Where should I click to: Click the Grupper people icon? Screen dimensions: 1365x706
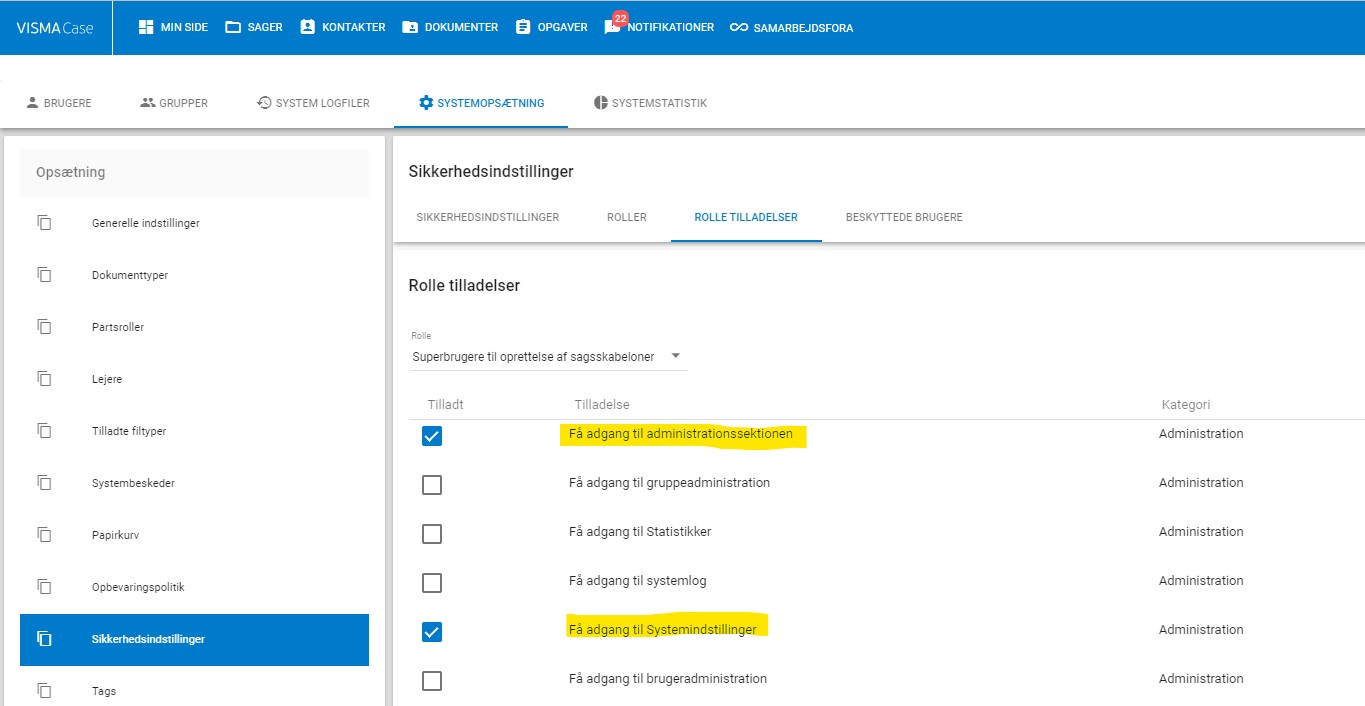pos(148,103)
